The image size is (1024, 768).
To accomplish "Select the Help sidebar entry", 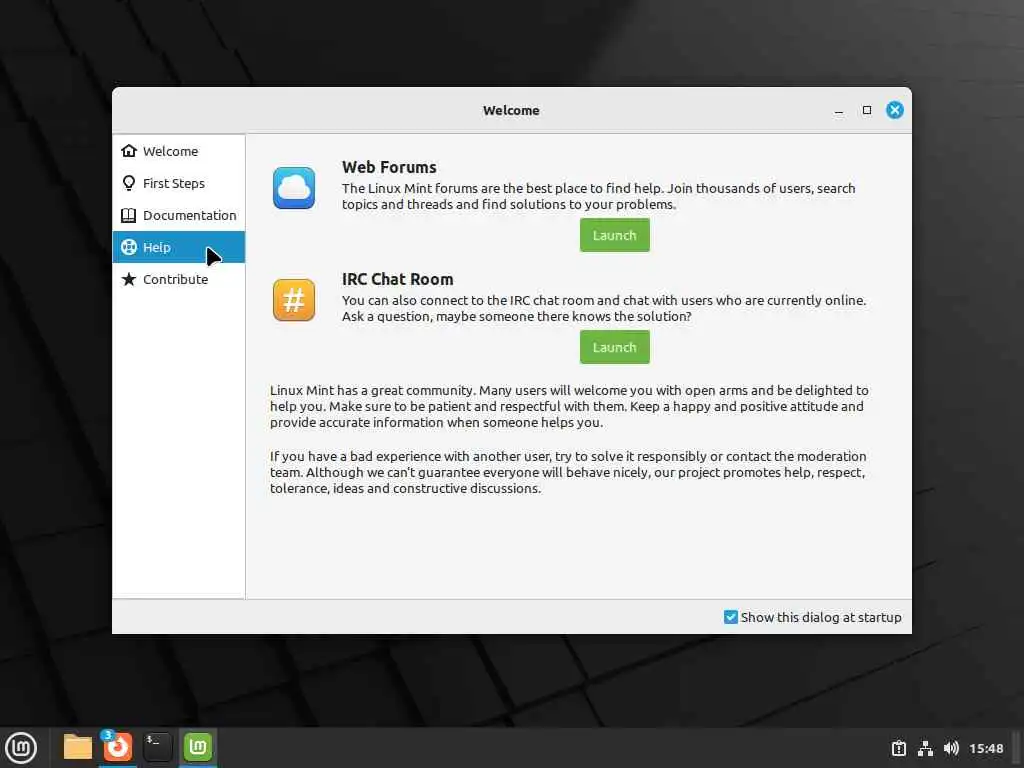I will [178, 247].
